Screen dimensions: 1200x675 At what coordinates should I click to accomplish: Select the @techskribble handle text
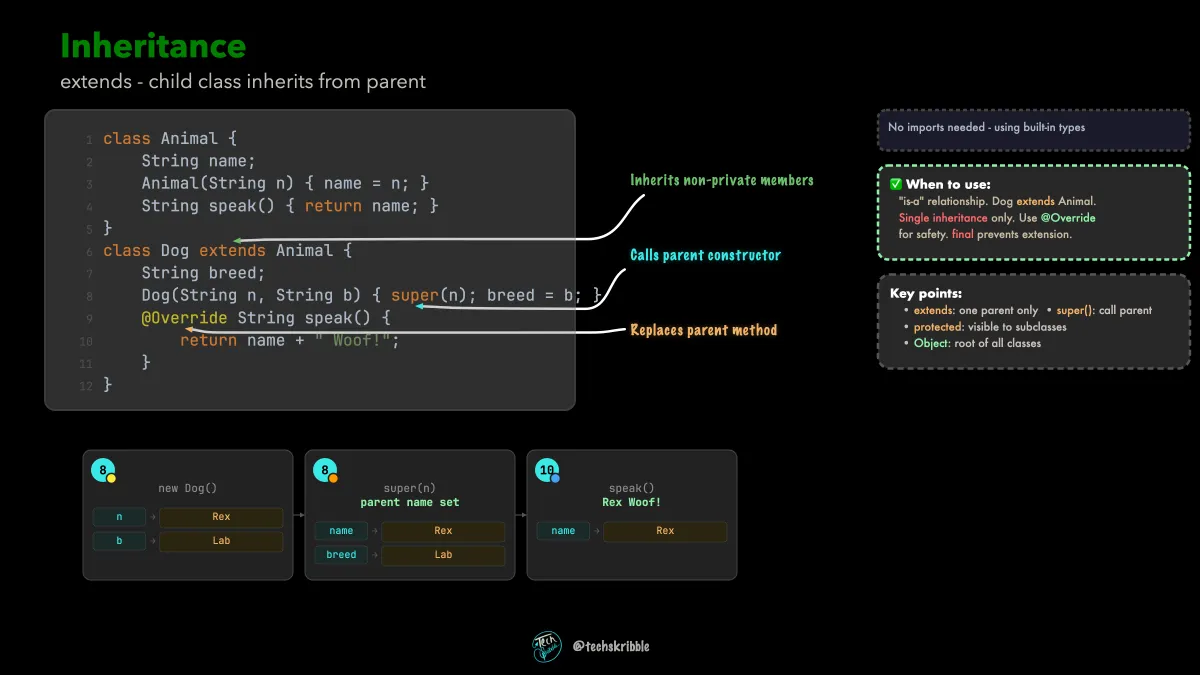click(611, 646)
